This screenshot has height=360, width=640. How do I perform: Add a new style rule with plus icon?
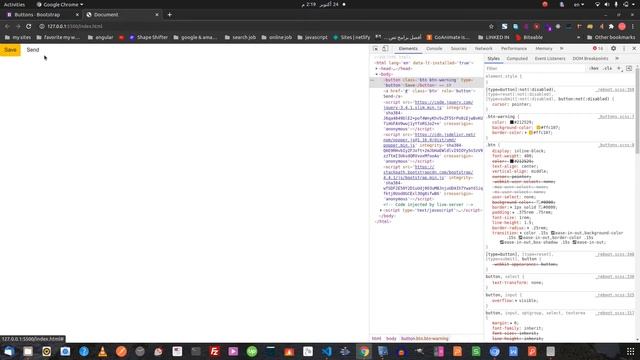pyautogui.click(x=619, y=68)
